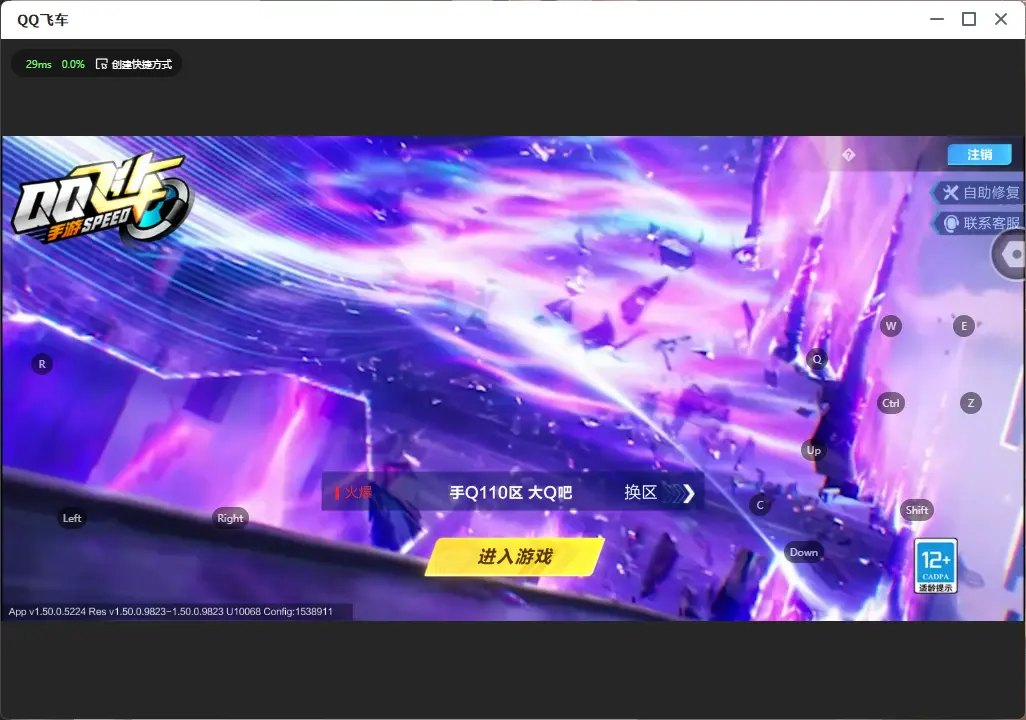
Task: Maximize the QQ飞车 window
Action: pos(969,19)
